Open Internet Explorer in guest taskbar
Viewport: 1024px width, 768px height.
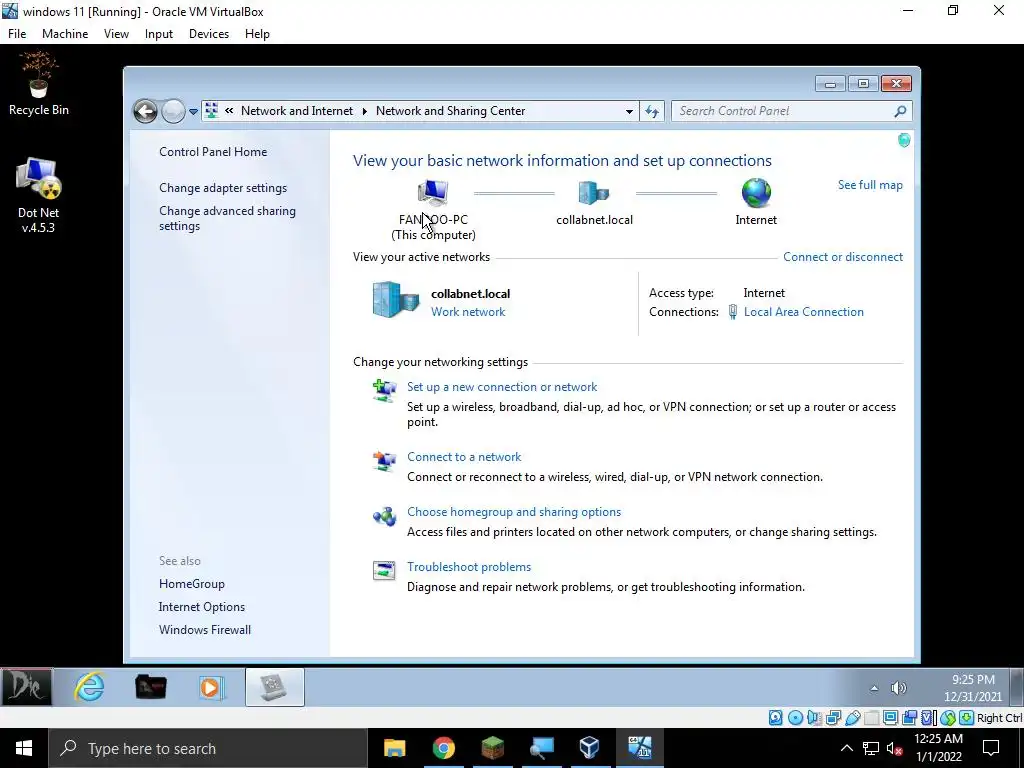click(x=89, y=687)
